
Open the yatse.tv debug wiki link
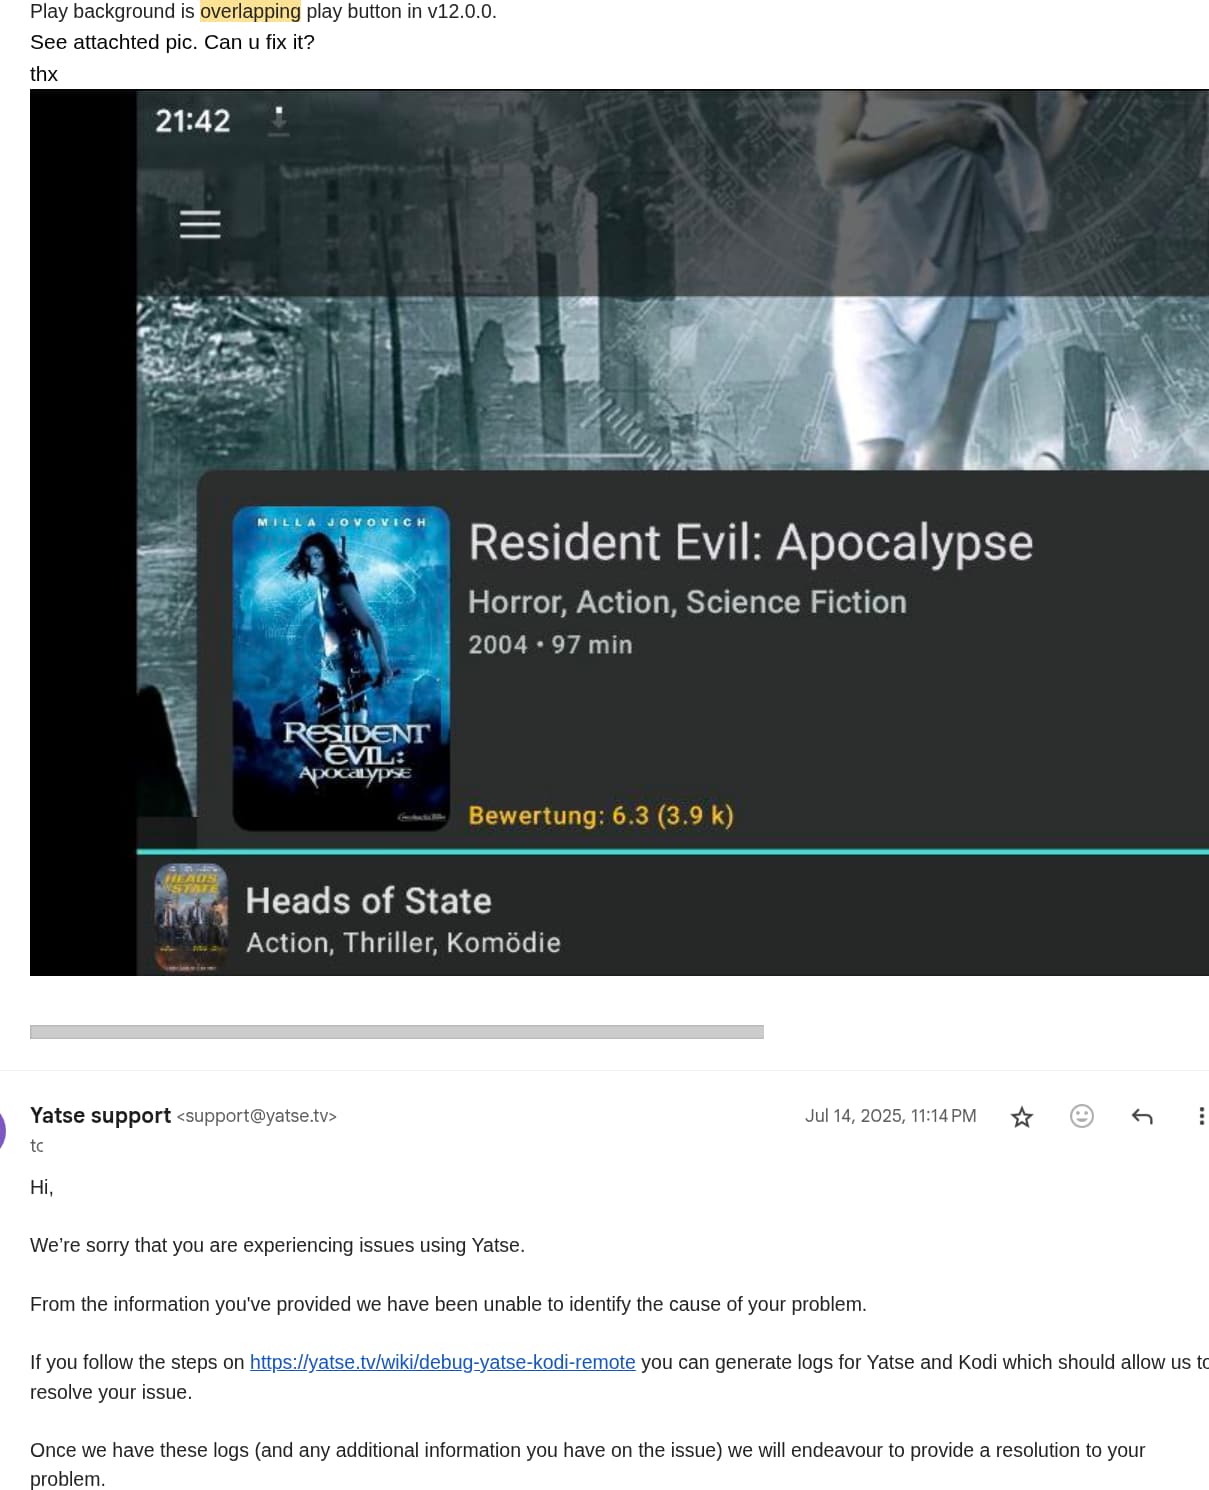tap(442, 1362)
